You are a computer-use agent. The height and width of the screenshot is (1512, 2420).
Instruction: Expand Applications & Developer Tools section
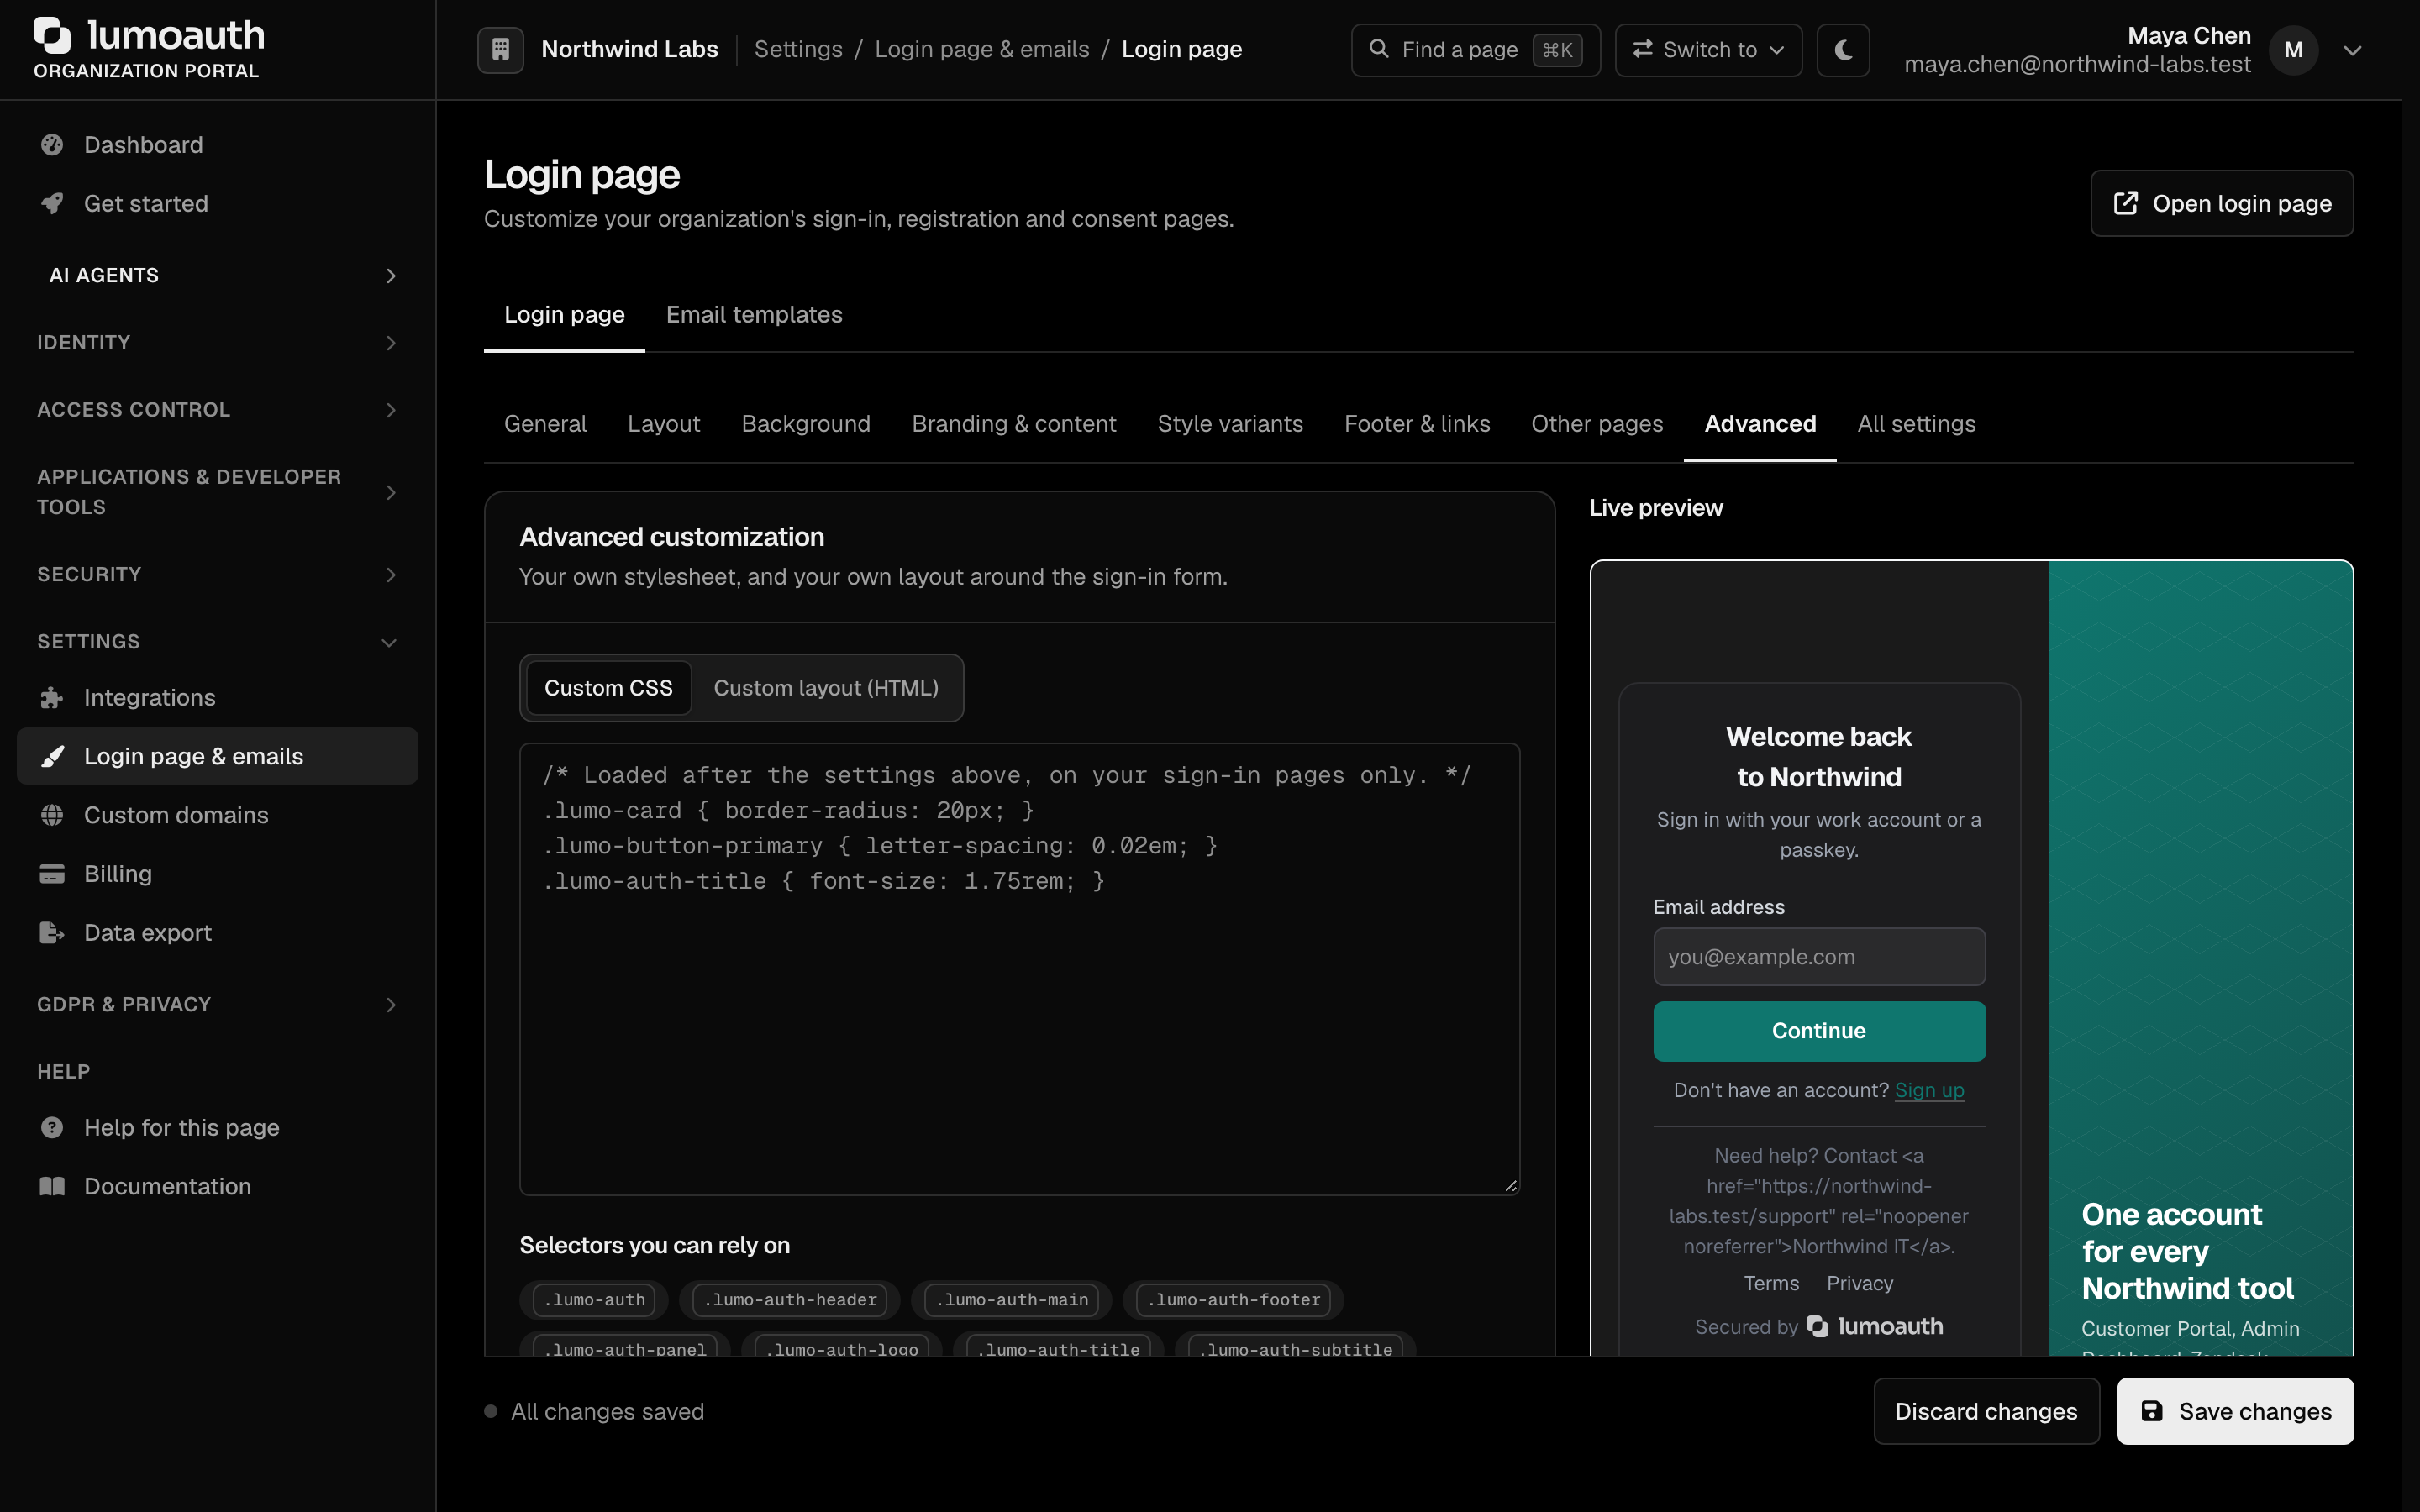(218, 492)
